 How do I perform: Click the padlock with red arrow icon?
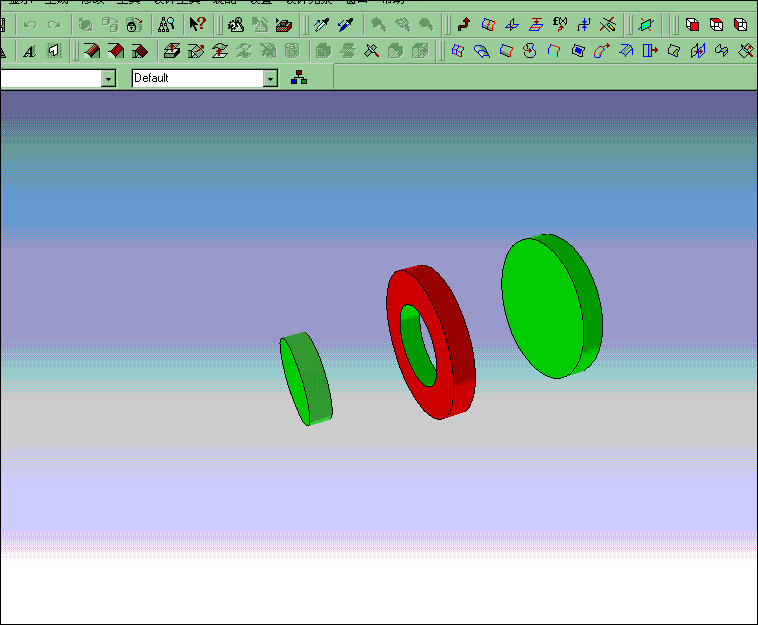point(134,25)
